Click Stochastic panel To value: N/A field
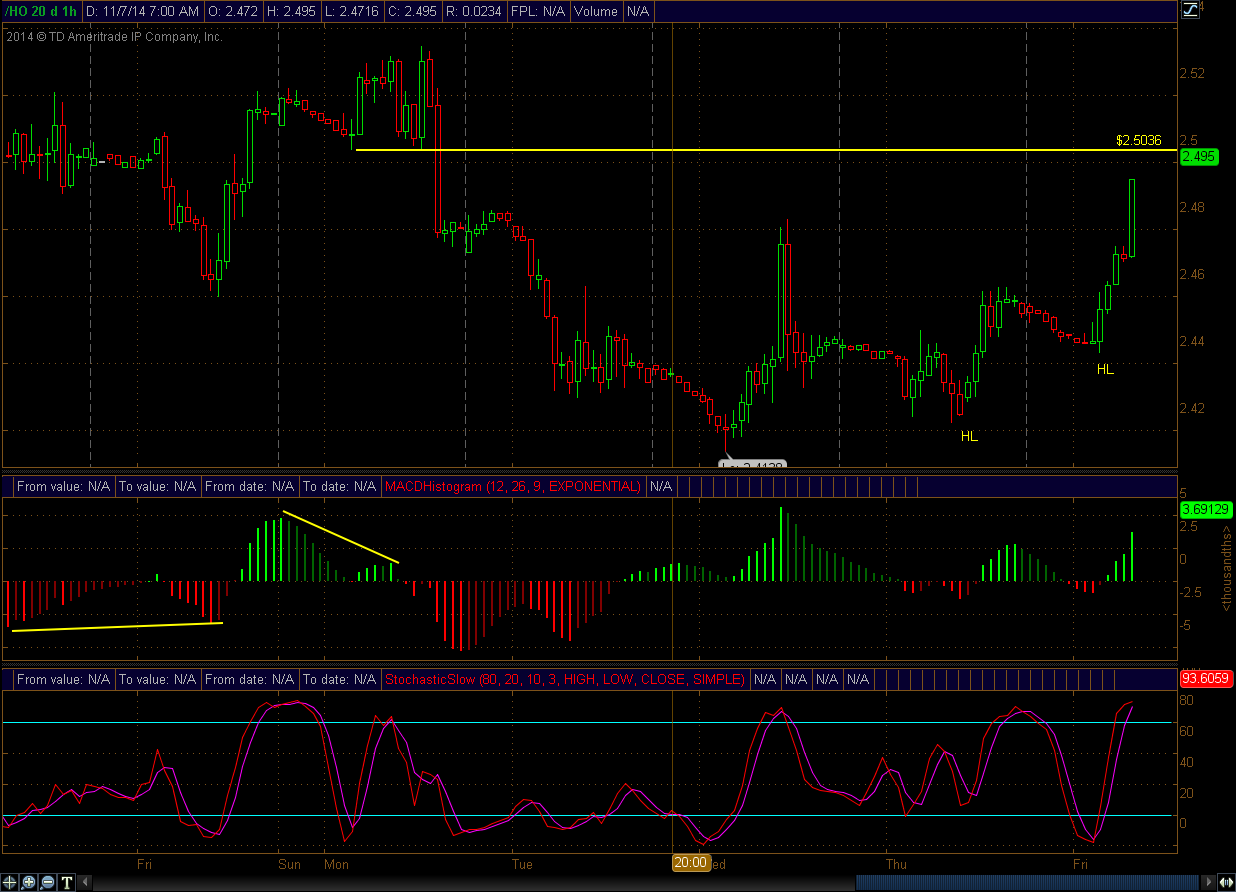 pyautogui.click(x=157, y=680)
